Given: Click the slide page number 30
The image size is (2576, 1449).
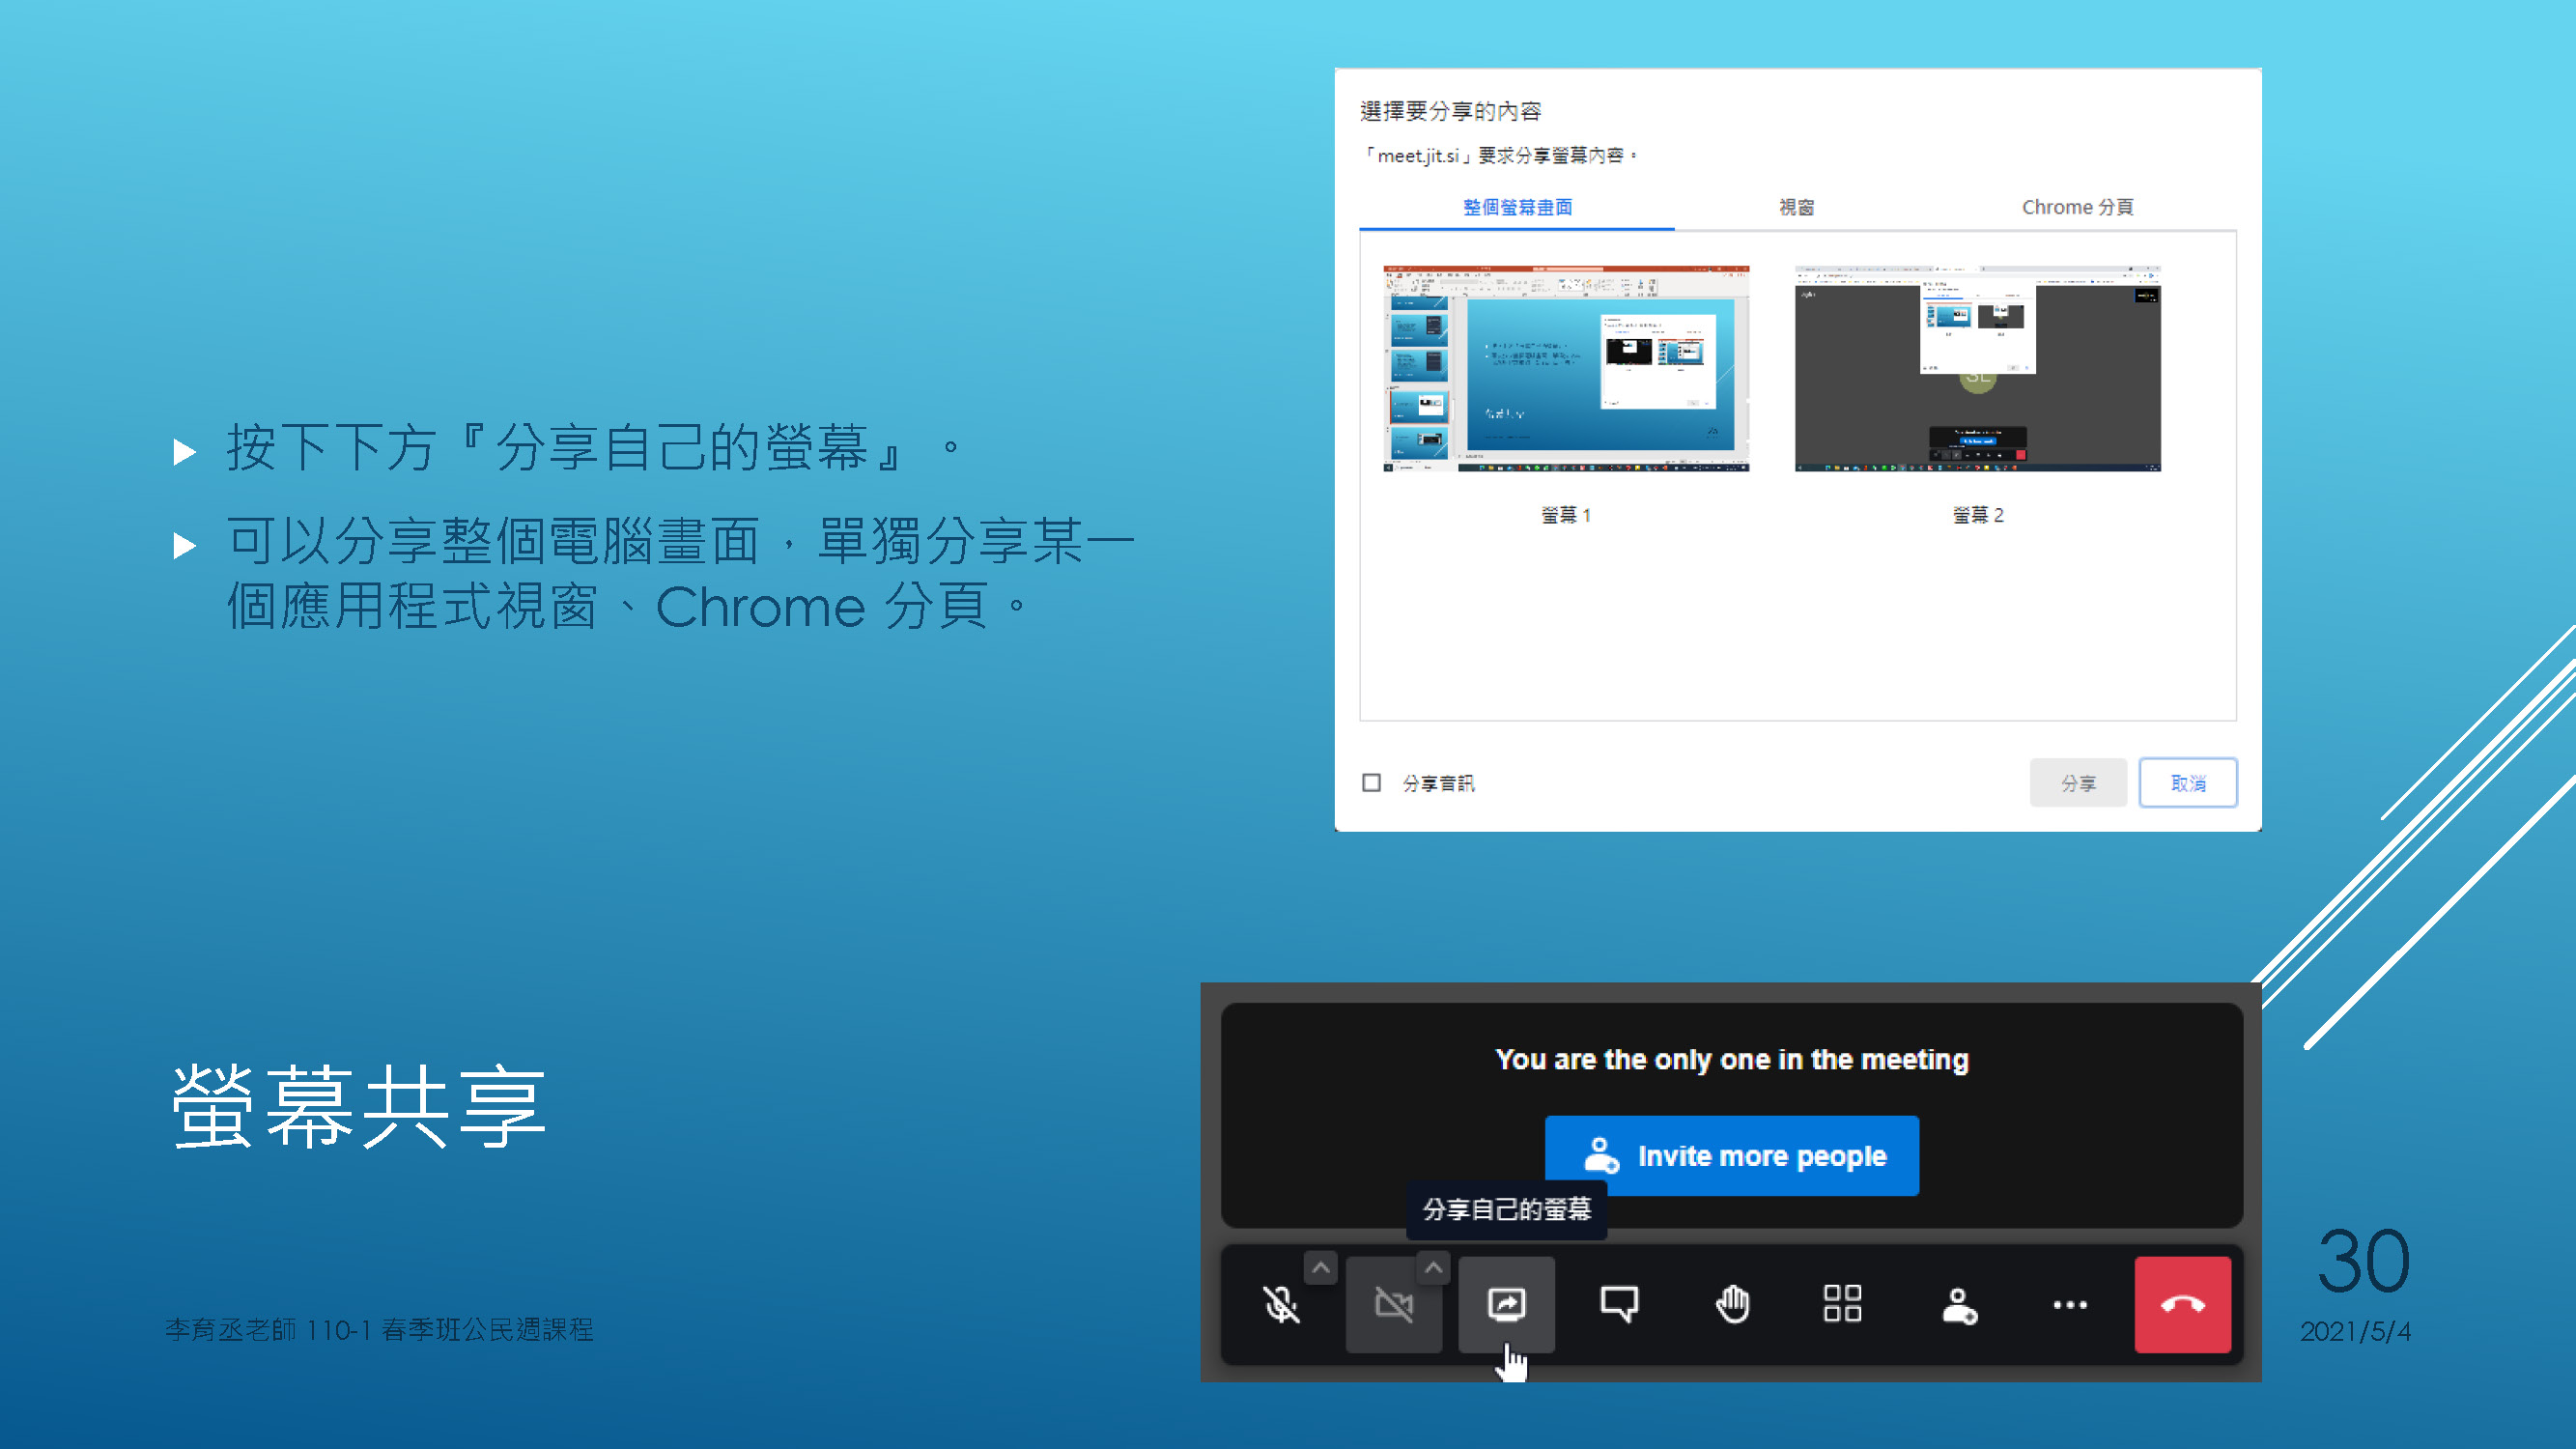Looking at the screenshot, I should coord(2364,1262).
